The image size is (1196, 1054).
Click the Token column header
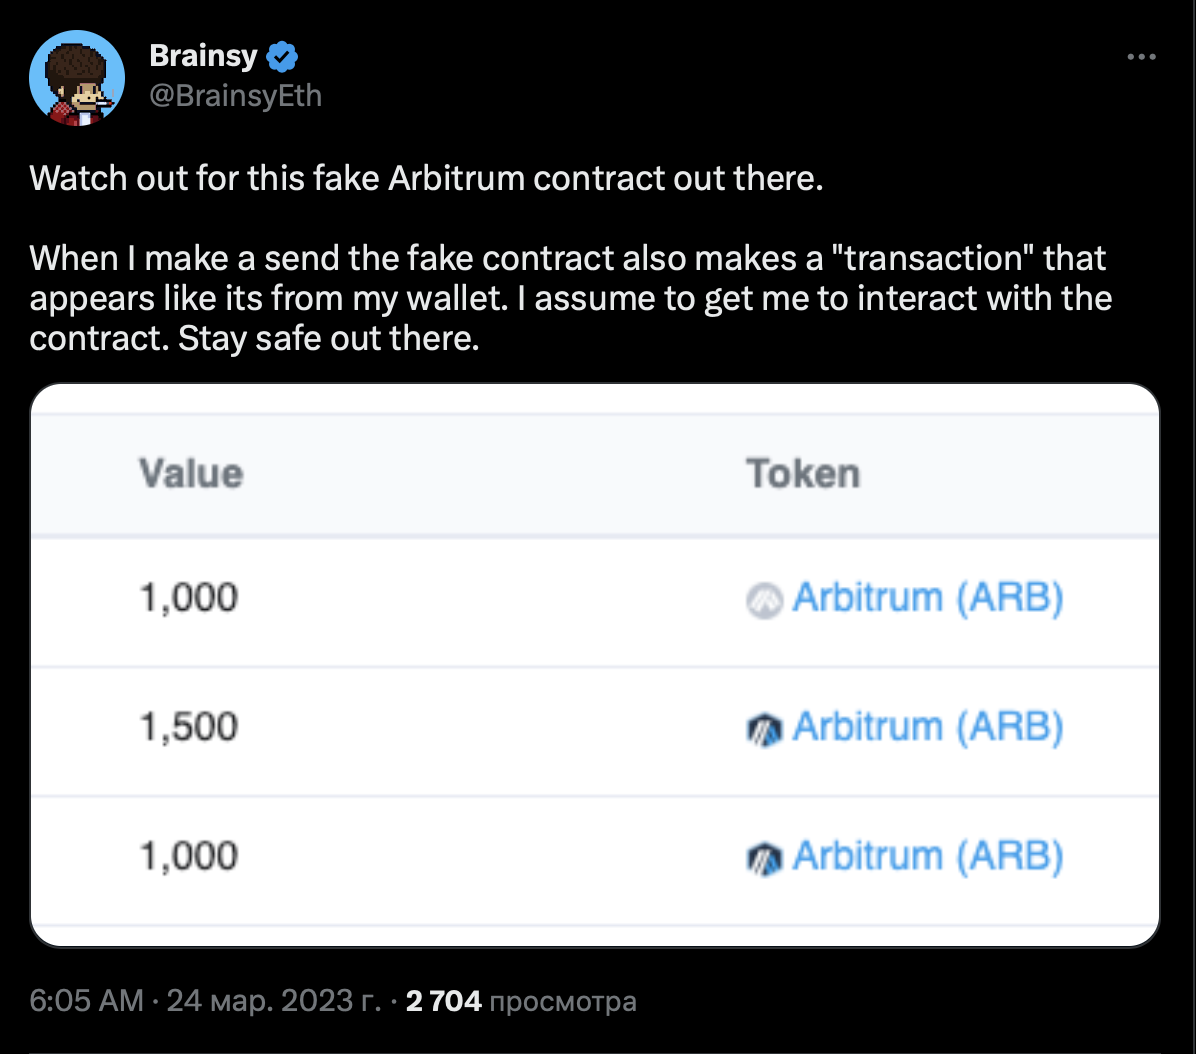point(803,473)
